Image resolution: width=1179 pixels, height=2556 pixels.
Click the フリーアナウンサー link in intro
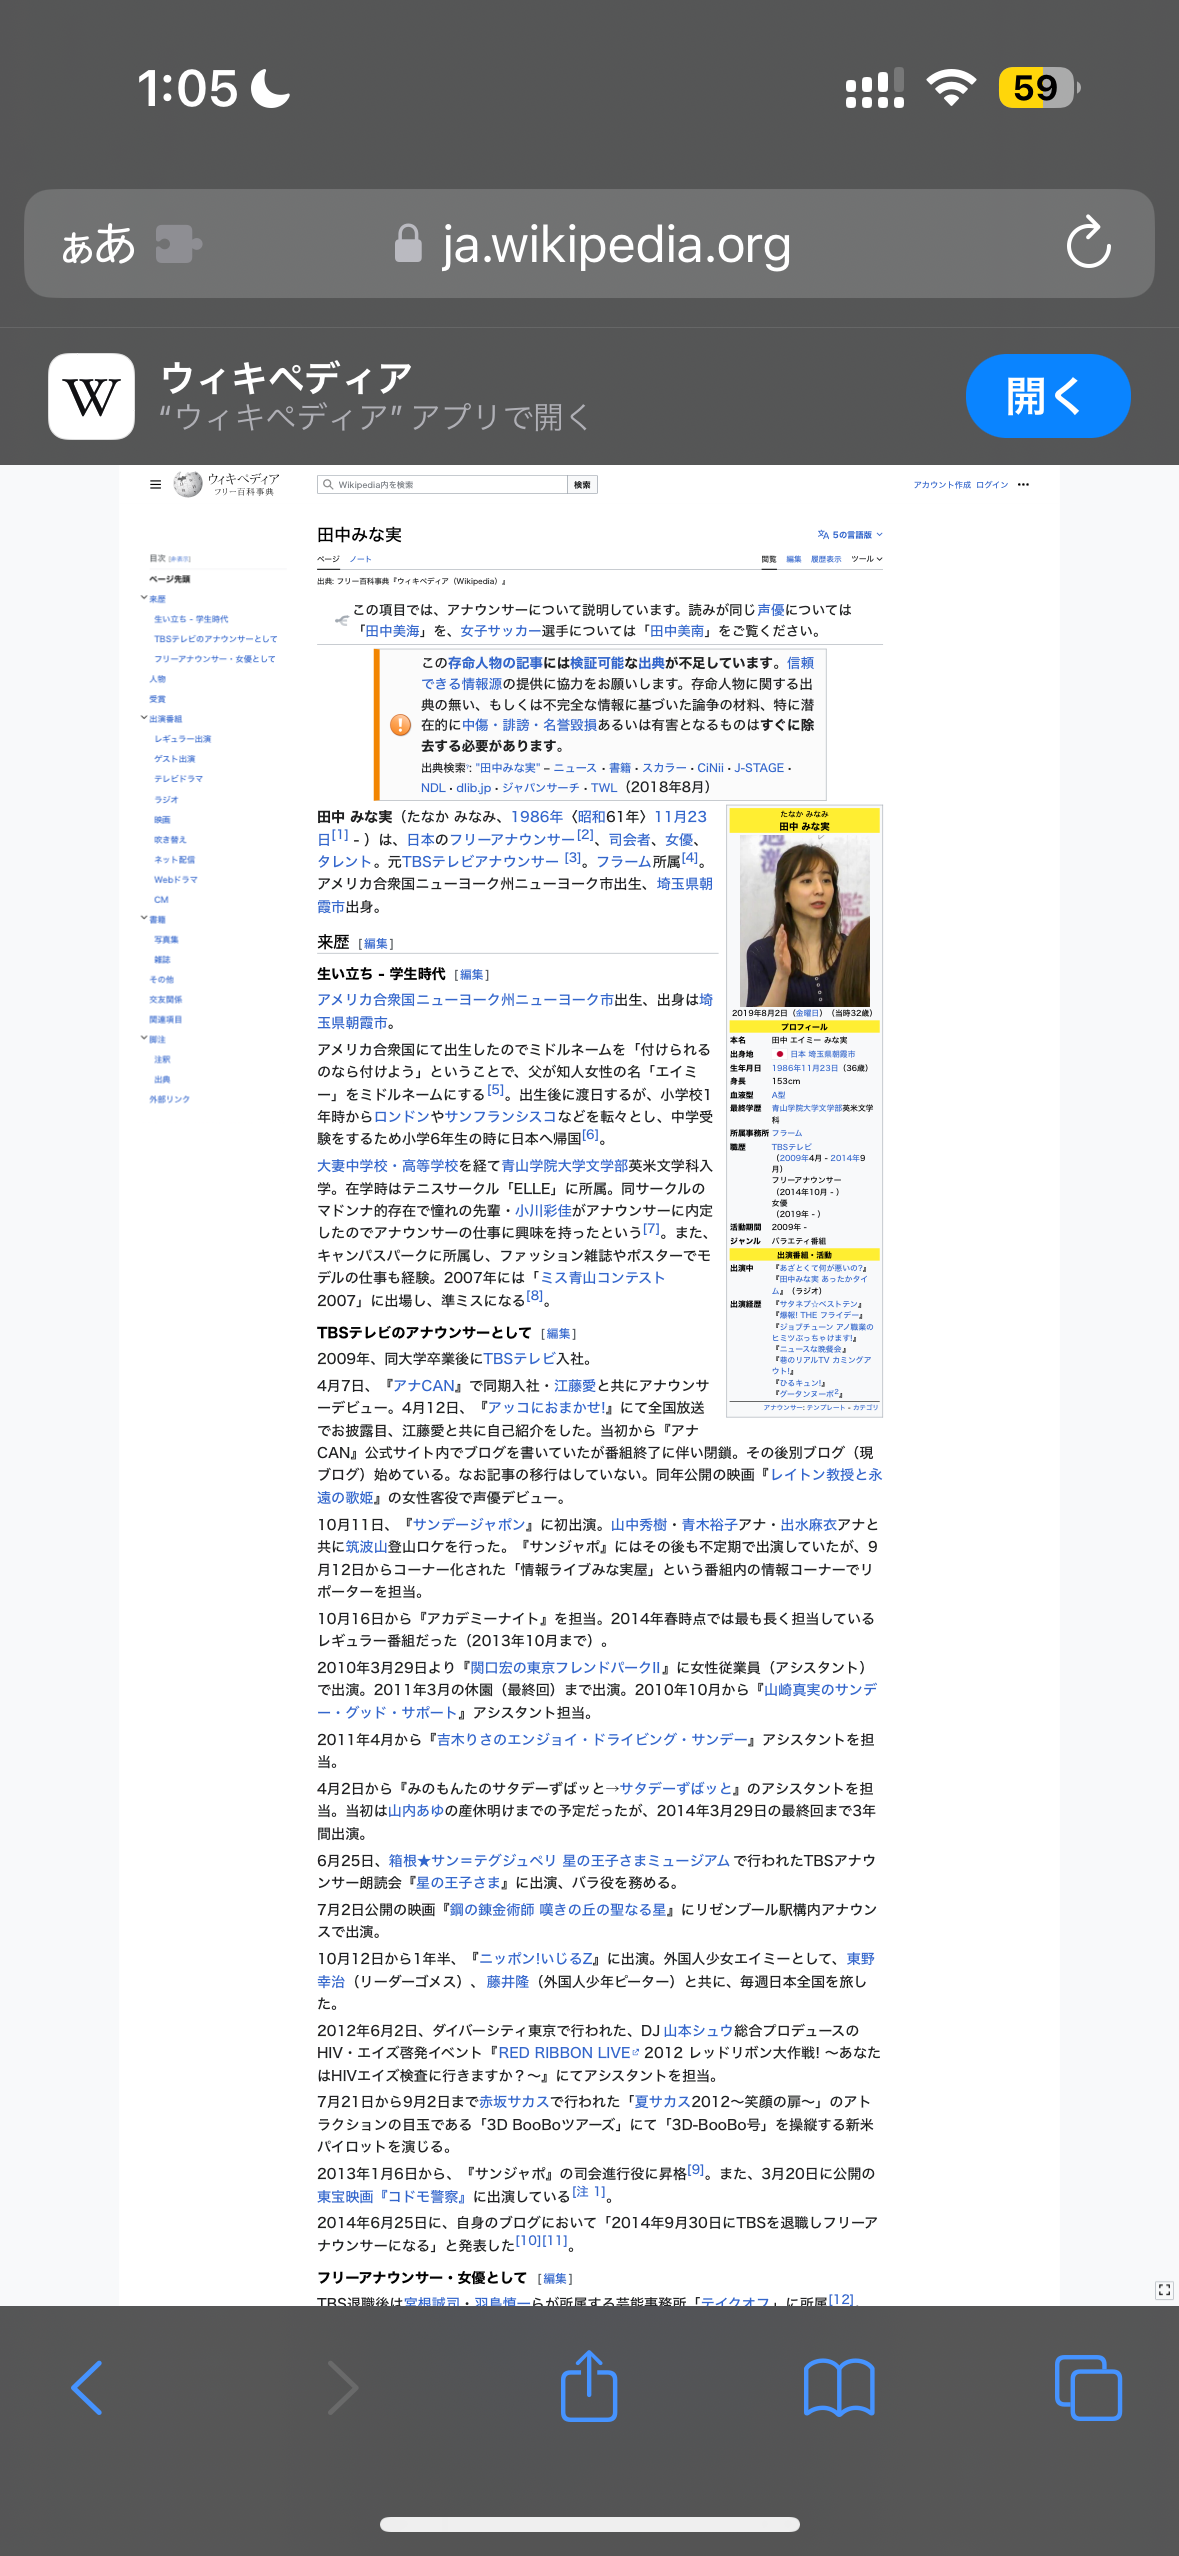coord(512,840)
